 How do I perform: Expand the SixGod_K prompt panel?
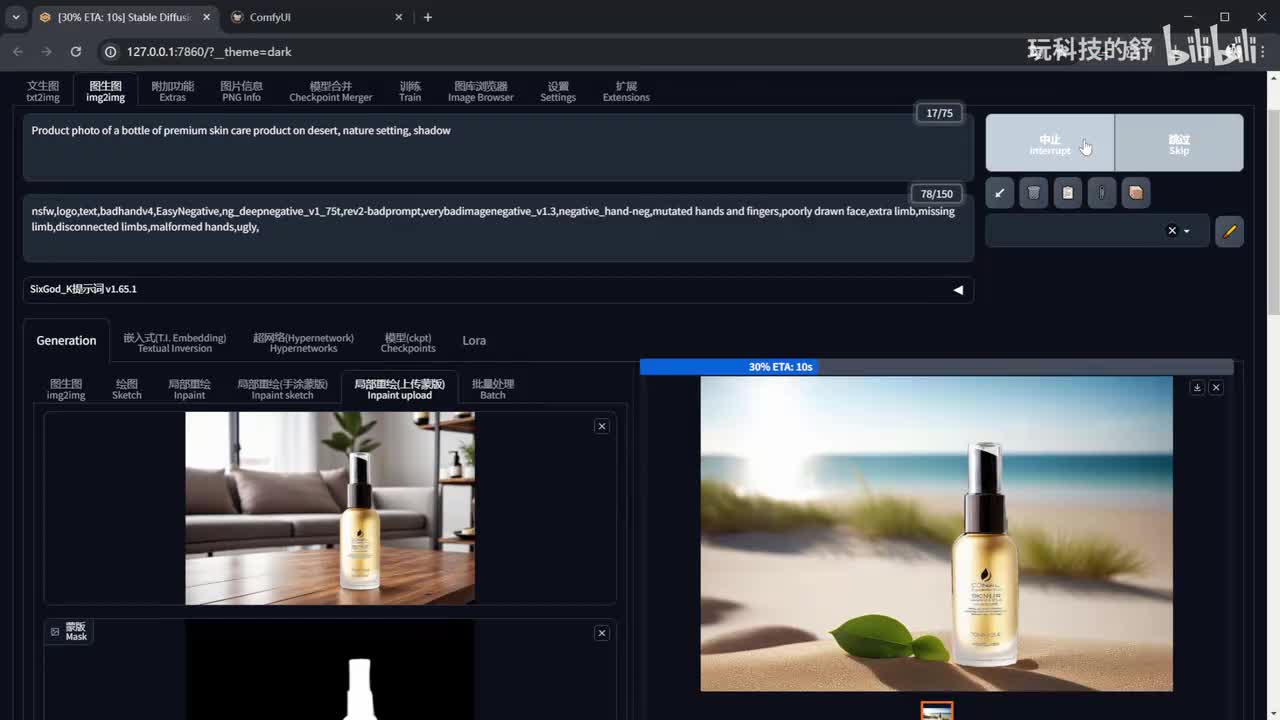(x=957, y=289)
